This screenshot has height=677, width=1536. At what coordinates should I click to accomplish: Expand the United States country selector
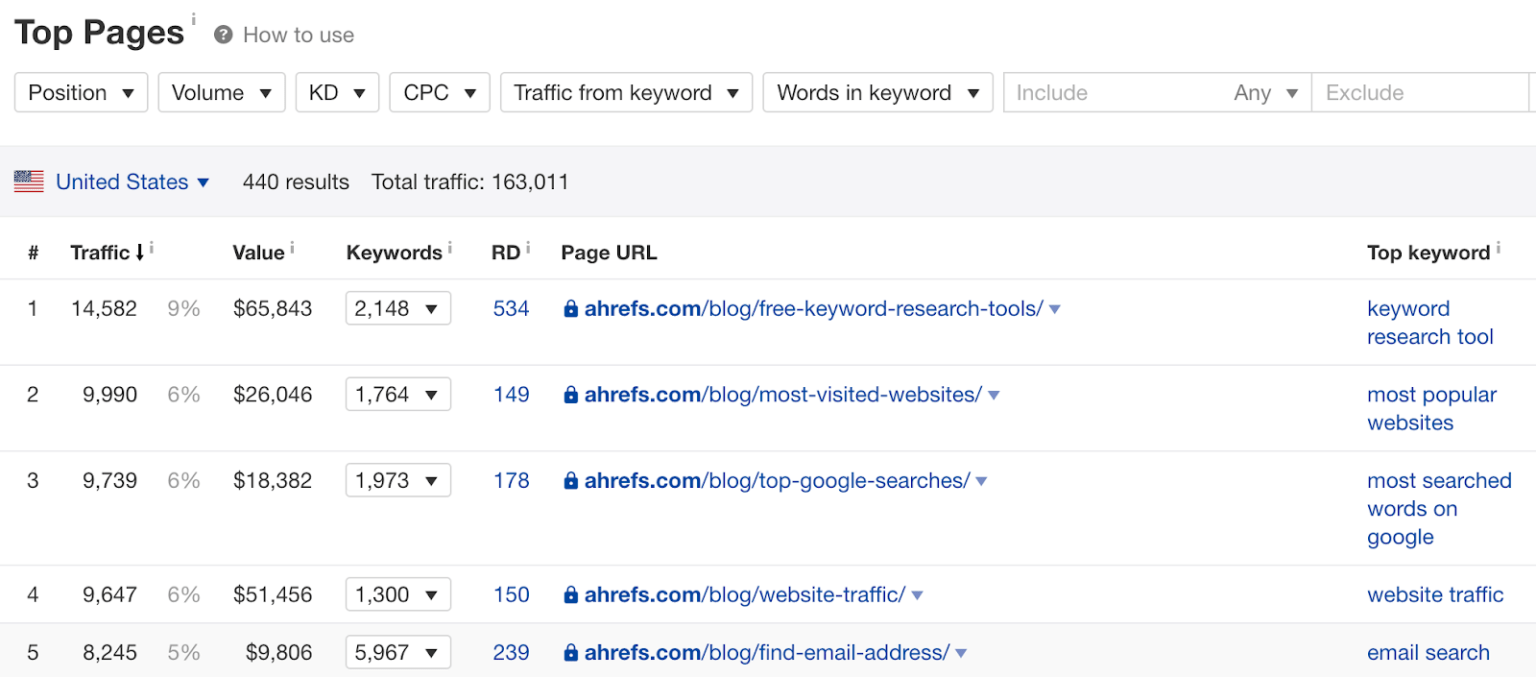pyautogui.click(x=204, y=182)
